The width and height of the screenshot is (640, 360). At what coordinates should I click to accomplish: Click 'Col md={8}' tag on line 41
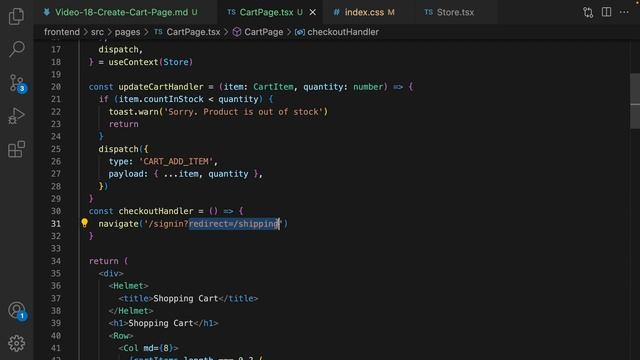point(149,348)
